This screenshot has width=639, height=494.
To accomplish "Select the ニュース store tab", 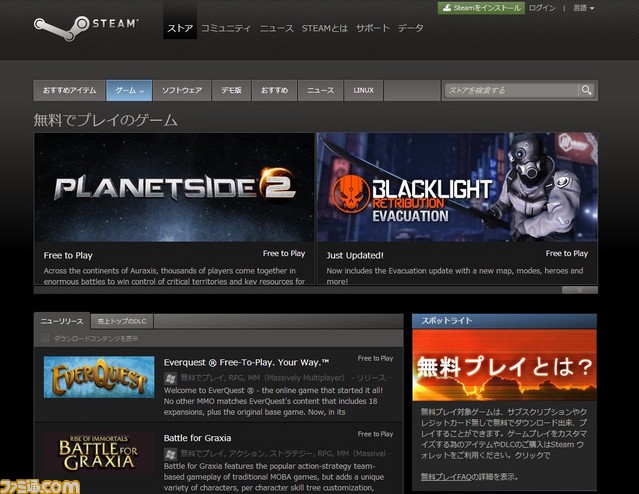I will click(x=320, y=90).
